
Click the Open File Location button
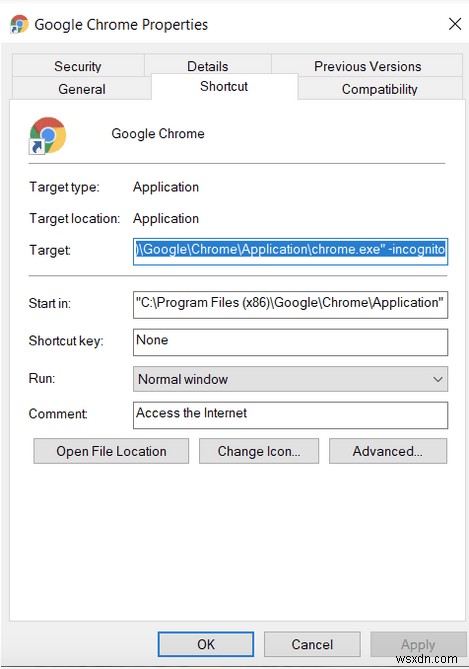click(111, 451)
